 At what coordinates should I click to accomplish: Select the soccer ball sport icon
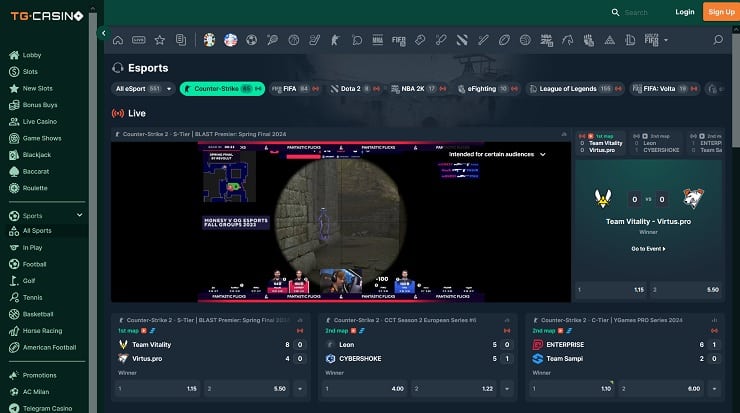click(x=252, y=40)
